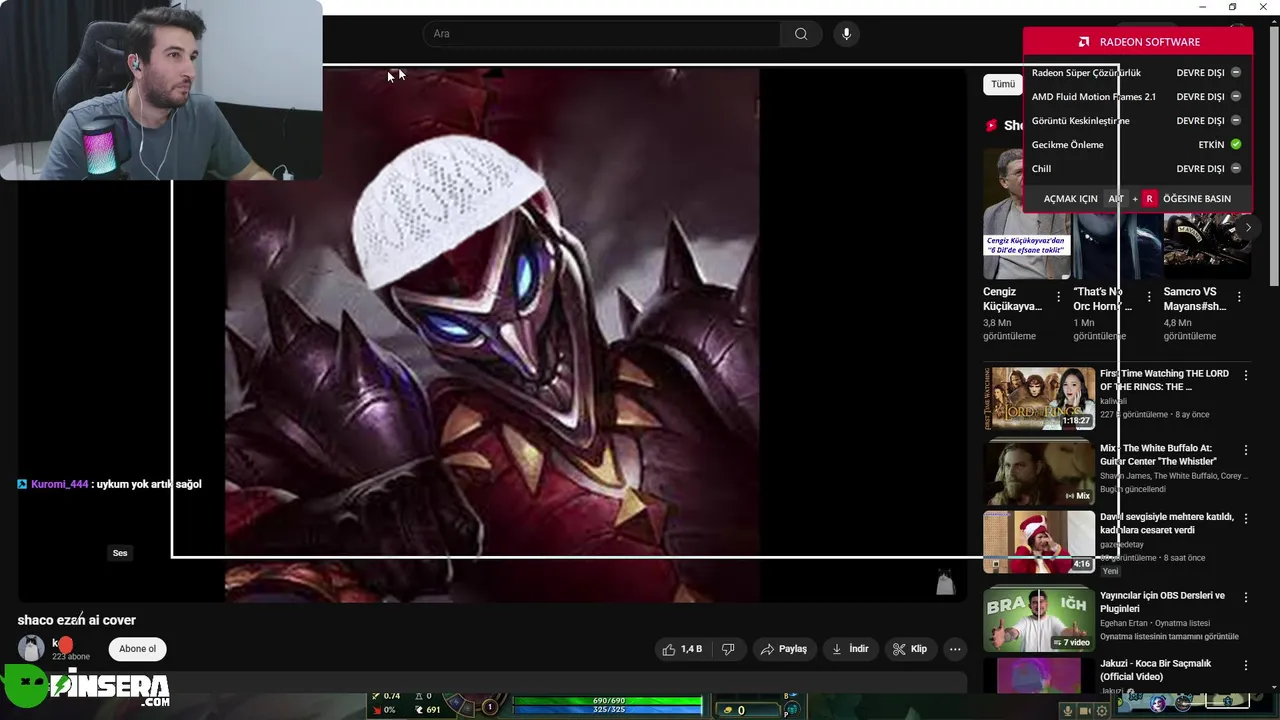Viewport: 1280px width, 720px height.
Task: Toggle Chill status icon in Radeon overlay
Action: click(1236, 169)
